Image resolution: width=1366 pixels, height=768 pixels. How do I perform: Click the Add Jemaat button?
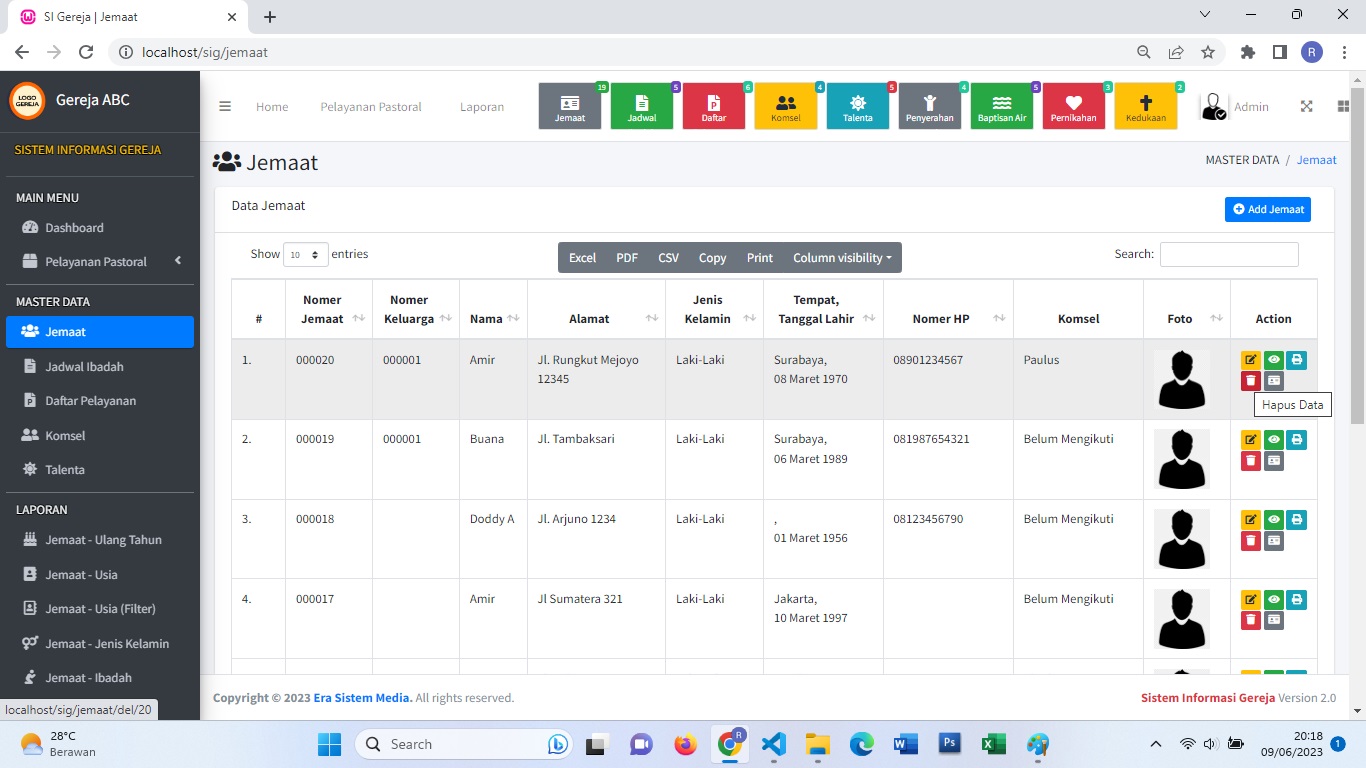pyautogui.click(x=1267, y=209)
